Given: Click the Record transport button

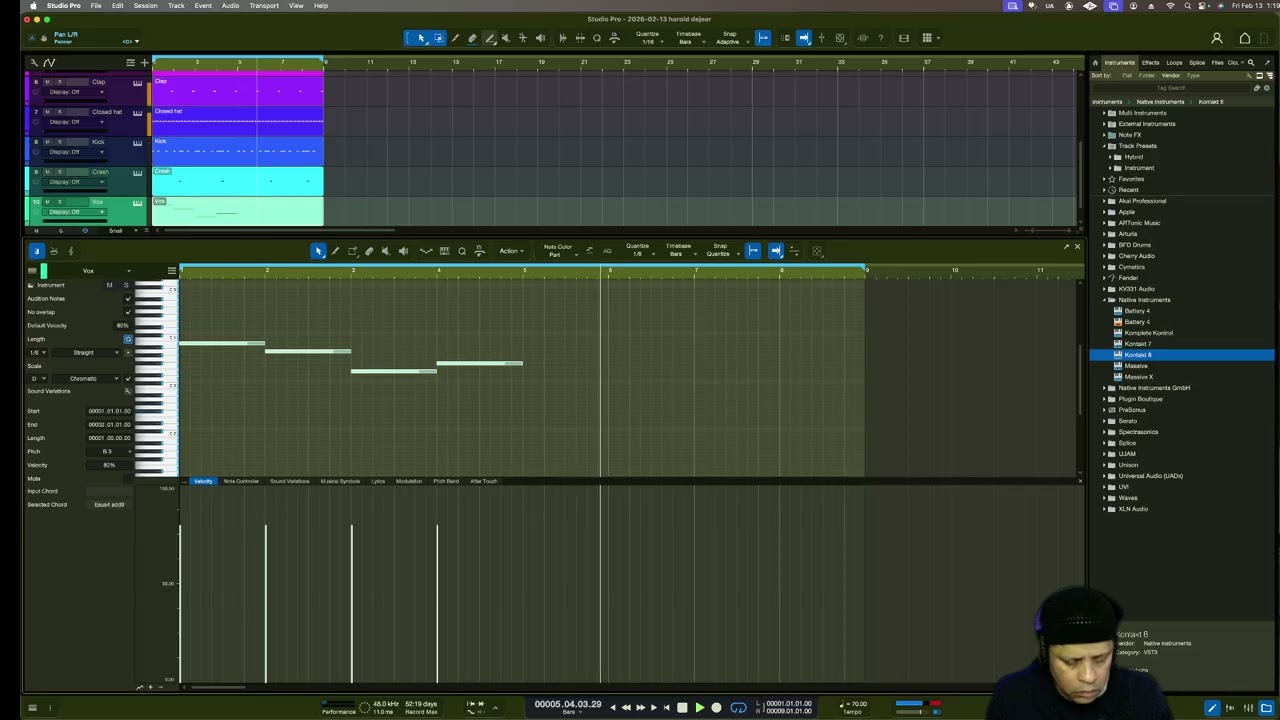Looking at the screenshot, I should pos(716,708).
